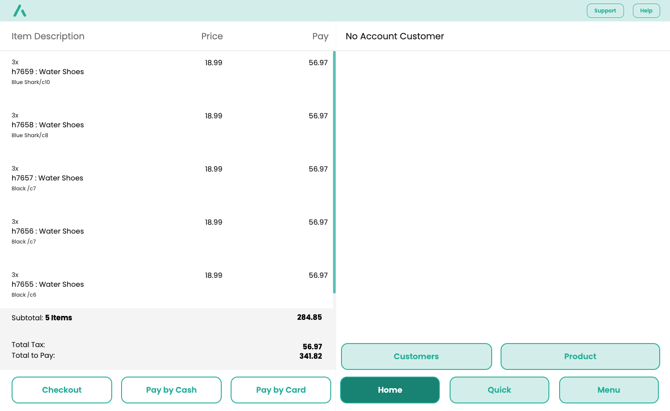Click the app logo in top-left corner
670x411 pixels.
tap(19, 11)
